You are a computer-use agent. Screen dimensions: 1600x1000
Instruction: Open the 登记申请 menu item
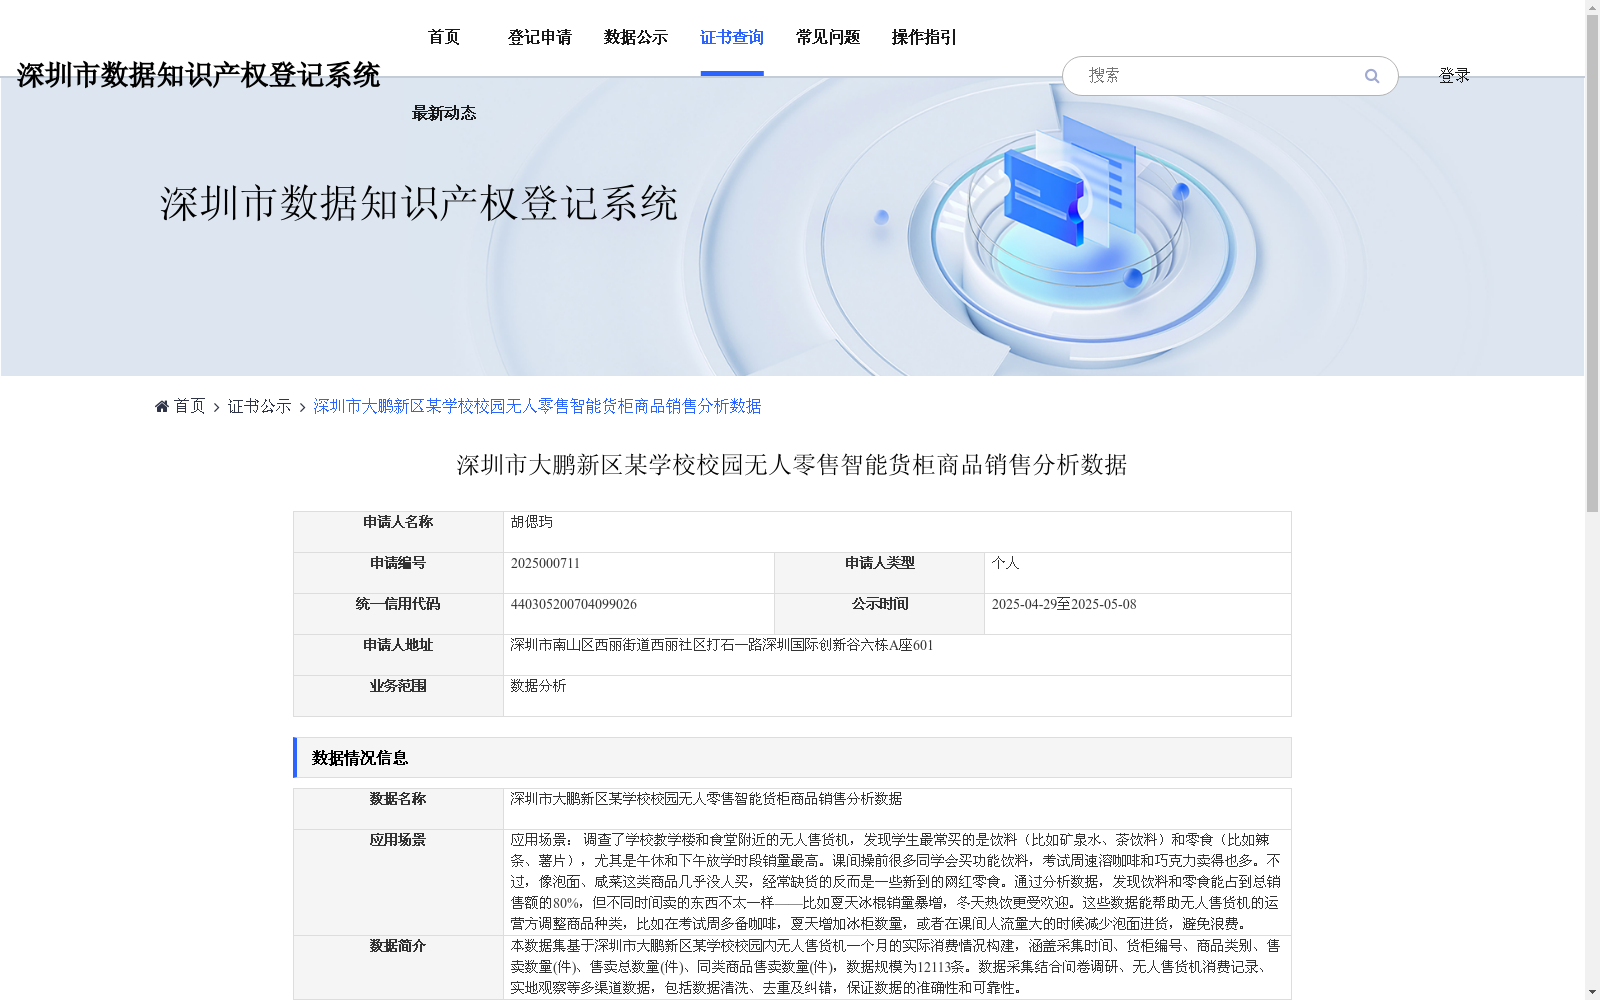pyautogui.click(x=540, y=37)
